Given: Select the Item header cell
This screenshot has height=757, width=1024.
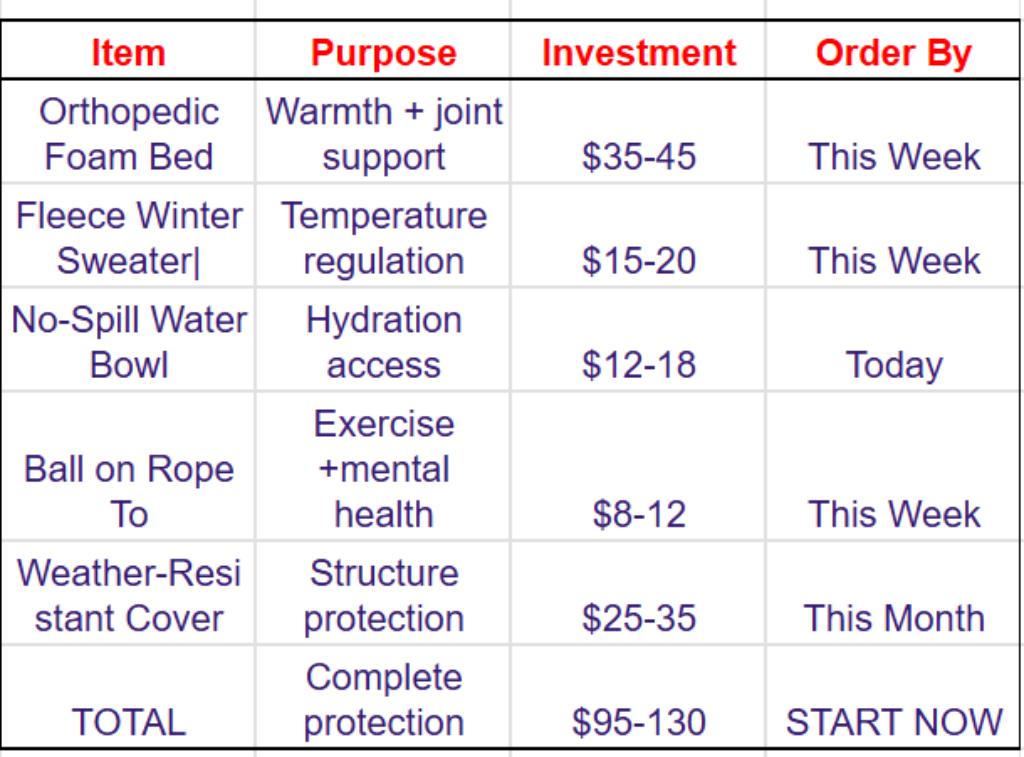Looking at the screenshot, I should [x=128, y=51].
